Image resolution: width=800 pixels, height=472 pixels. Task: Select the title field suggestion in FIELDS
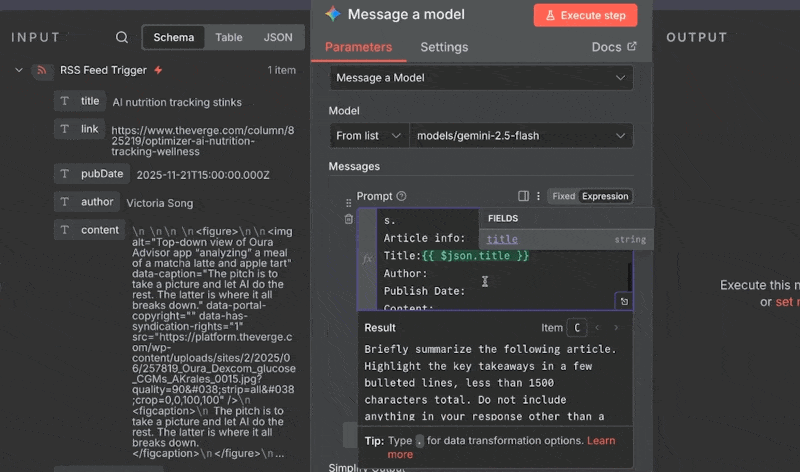[566, 239]
